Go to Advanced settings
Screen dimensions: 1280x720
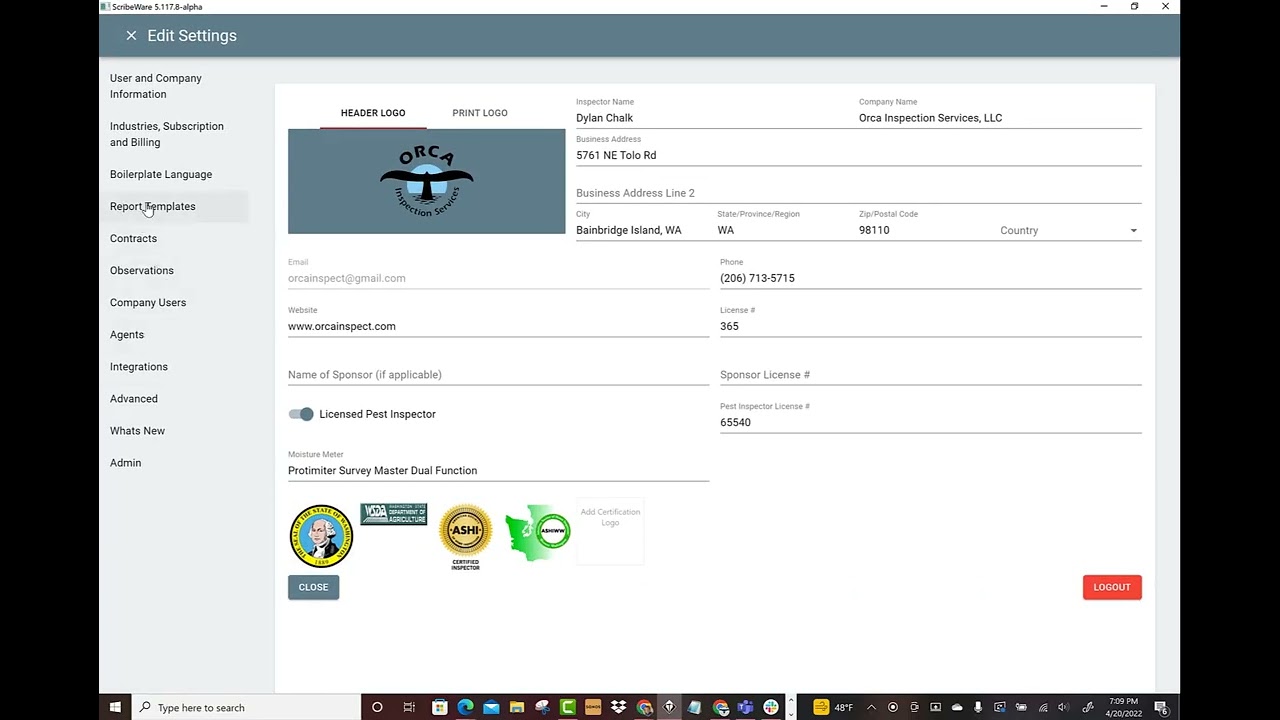[x=134, y=398]
